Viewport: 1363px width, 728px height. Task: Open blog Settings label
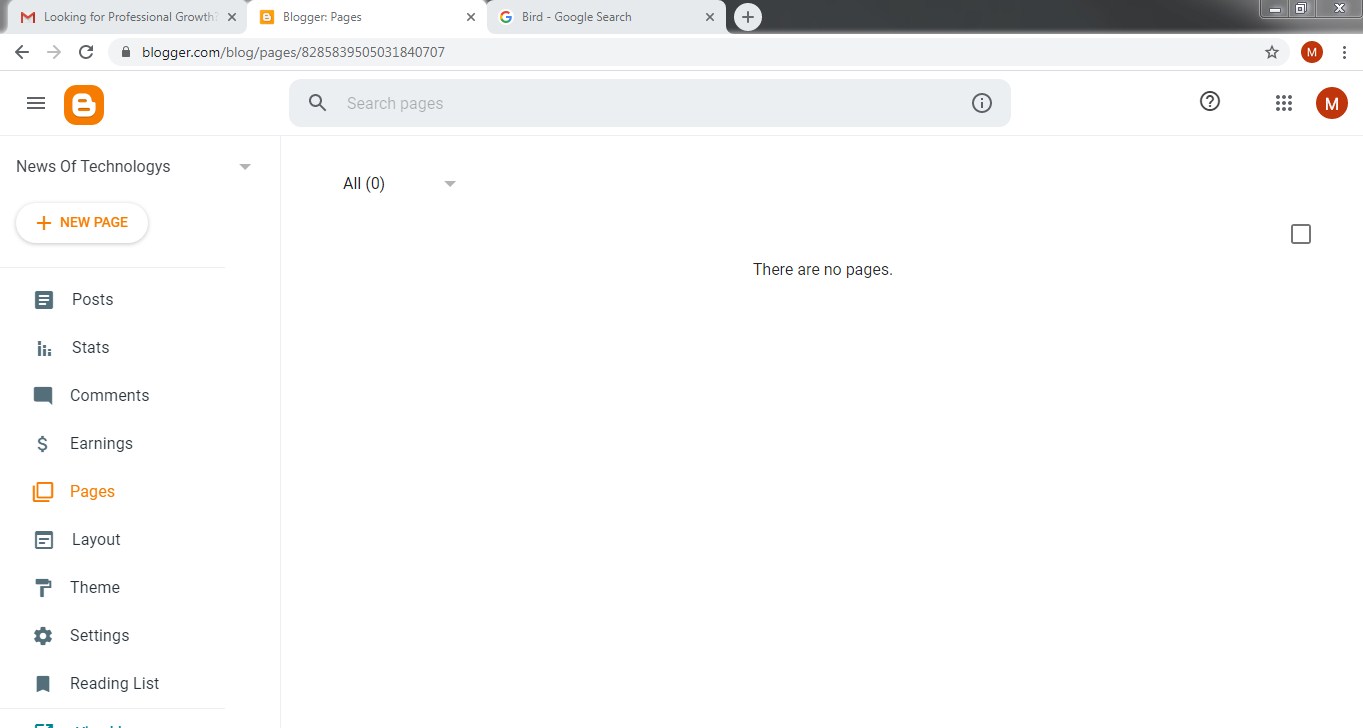click(x=99, y=636)
